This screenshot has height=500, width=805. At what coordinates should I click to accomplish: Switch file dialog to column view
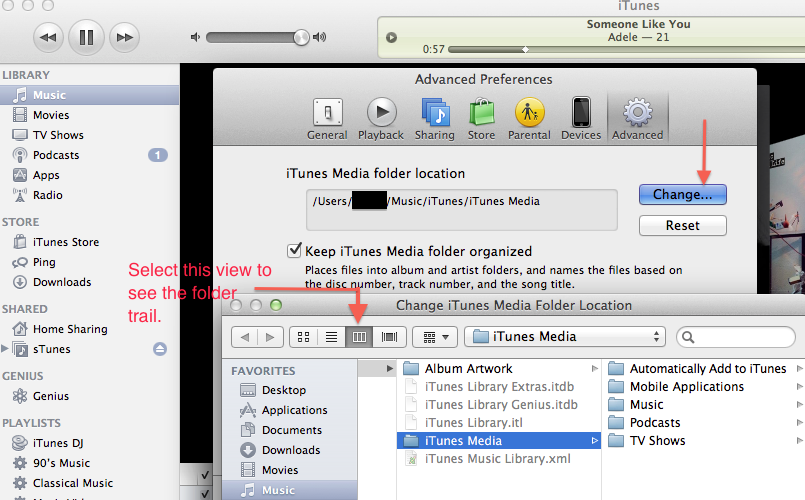click(x=359, y=337)
